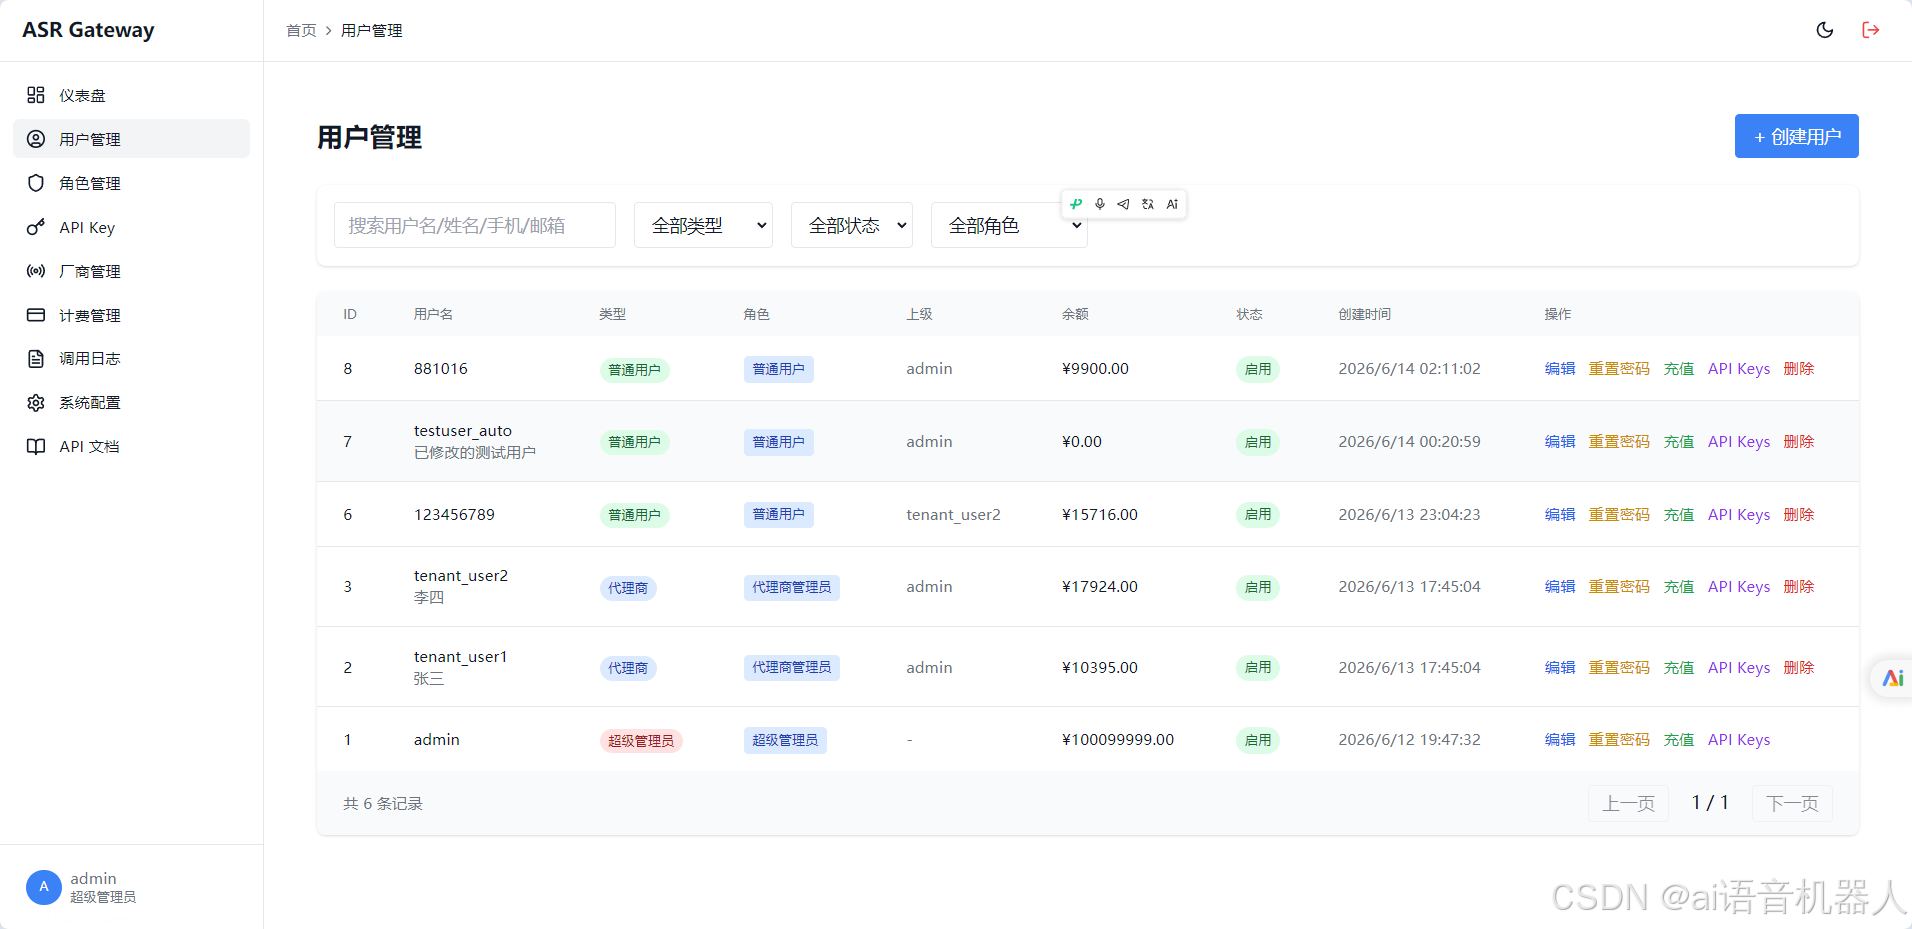Click the Ai icon in floating toolbar
This screenshot has height=929, width=1912.
point(1172,204)
